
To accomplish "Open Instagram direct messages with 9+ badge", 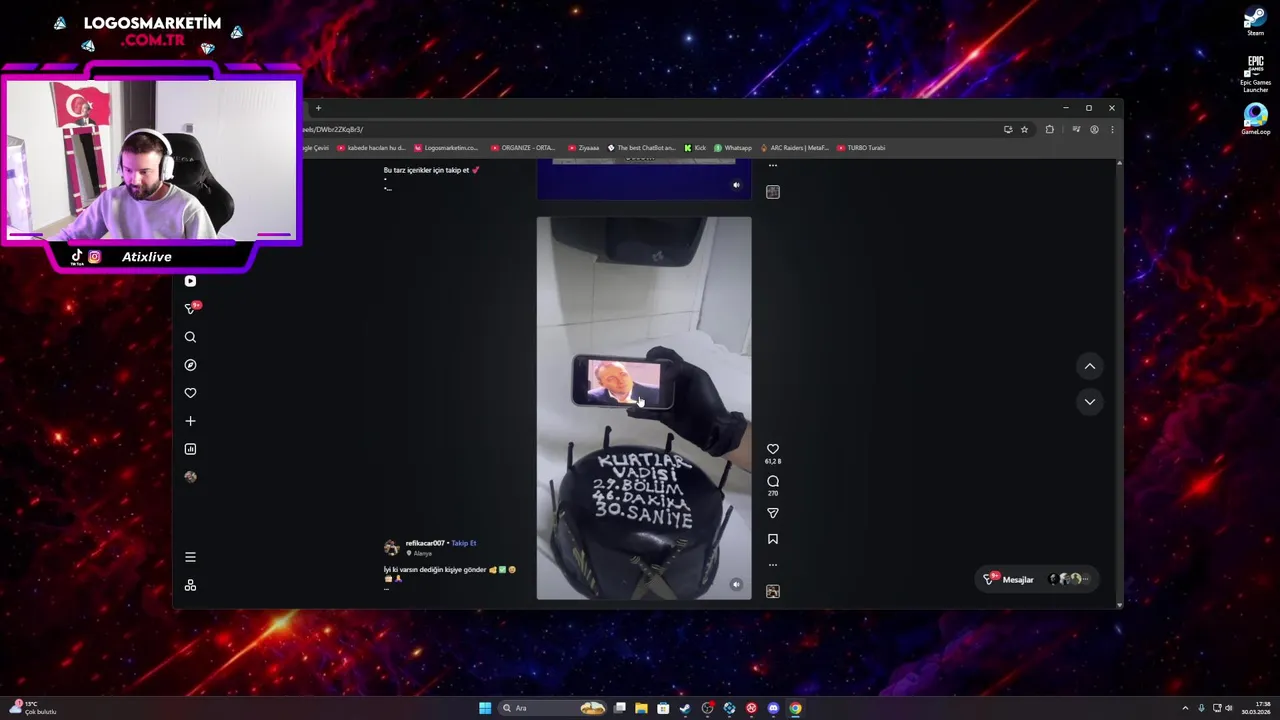I will pos(191,308).
